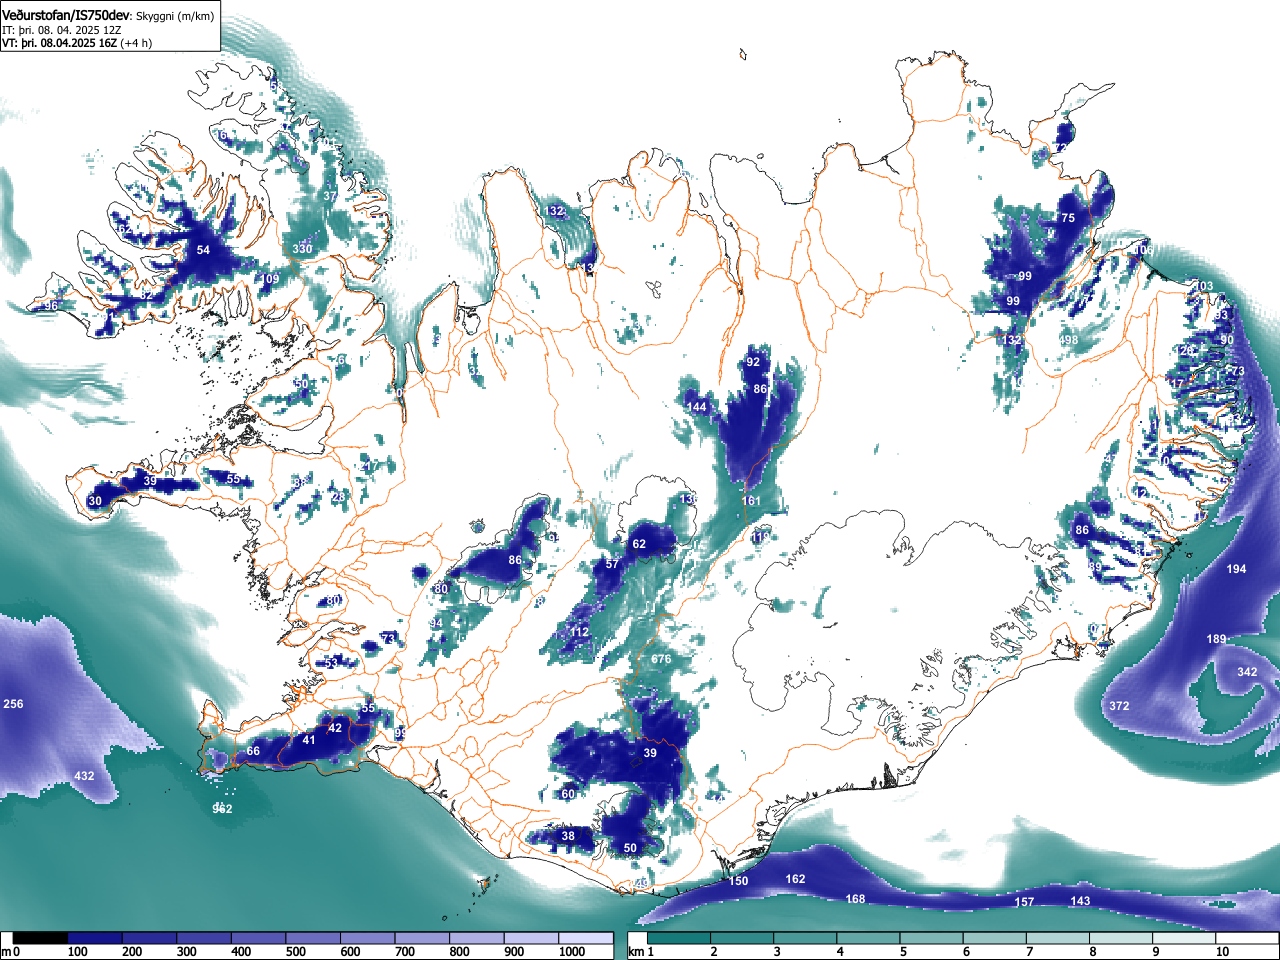Click the 'm 0' label at the scale start

11,952
